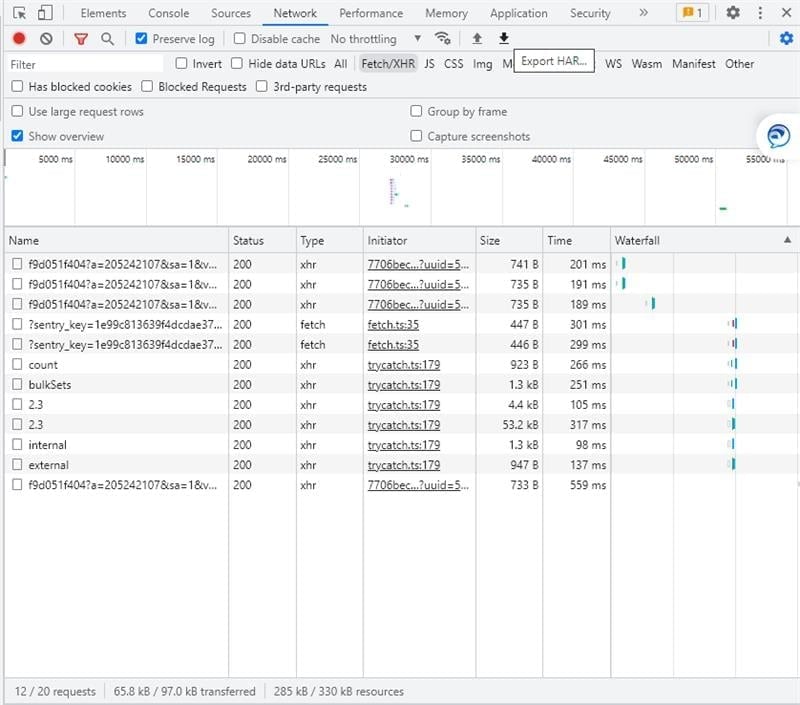Check the Invert filter checkbox
Screen dimensions: 800x705
[181, 63]
